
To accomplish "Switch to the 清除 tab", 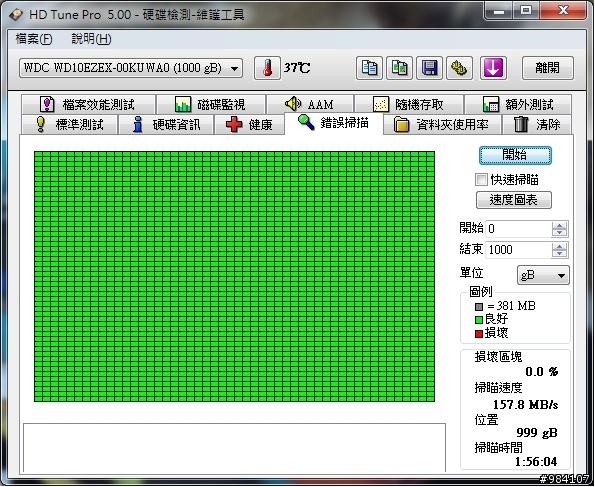I will [537, 125].
